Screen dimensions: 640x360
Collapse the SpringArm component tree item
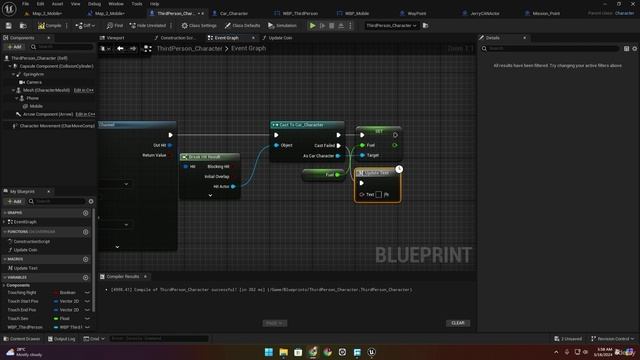(x=13, y=74)
